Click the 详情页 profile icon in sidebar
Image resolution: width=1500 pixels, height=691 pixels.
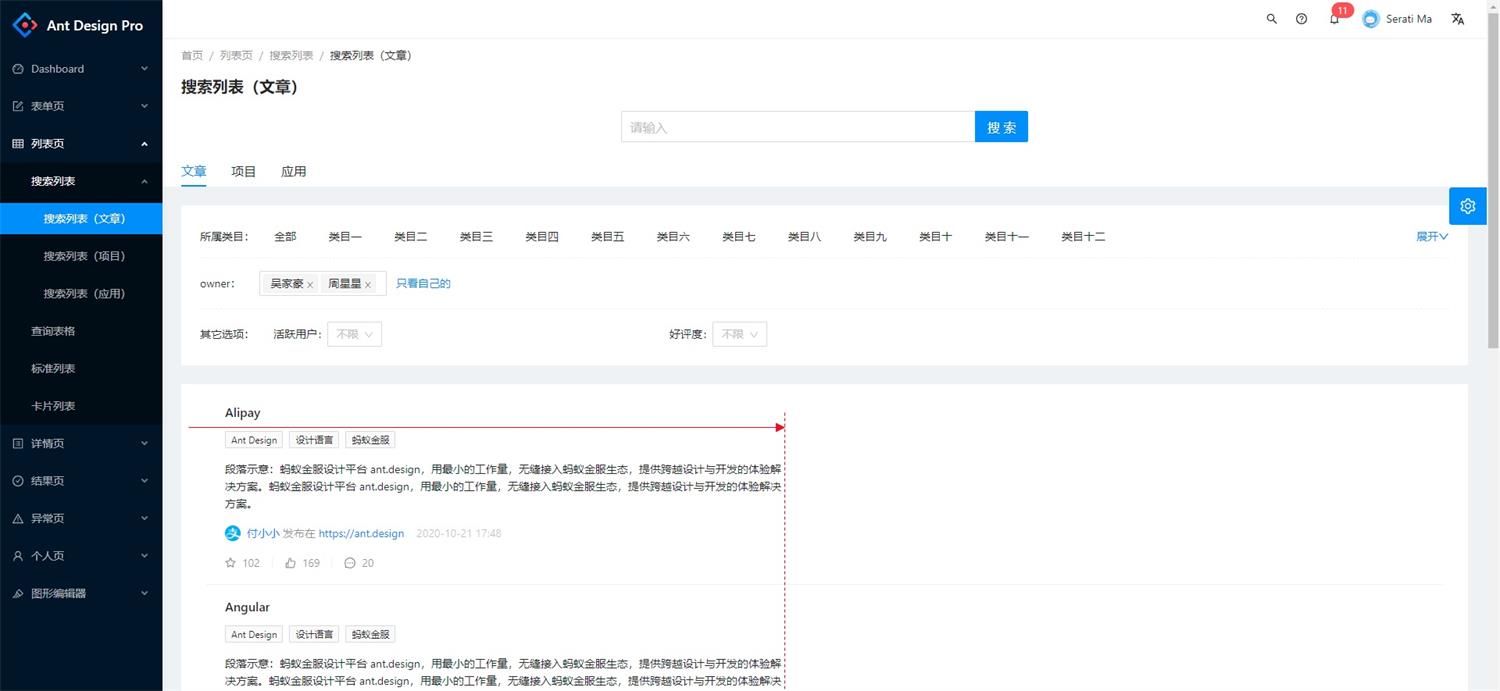[18, 443]
